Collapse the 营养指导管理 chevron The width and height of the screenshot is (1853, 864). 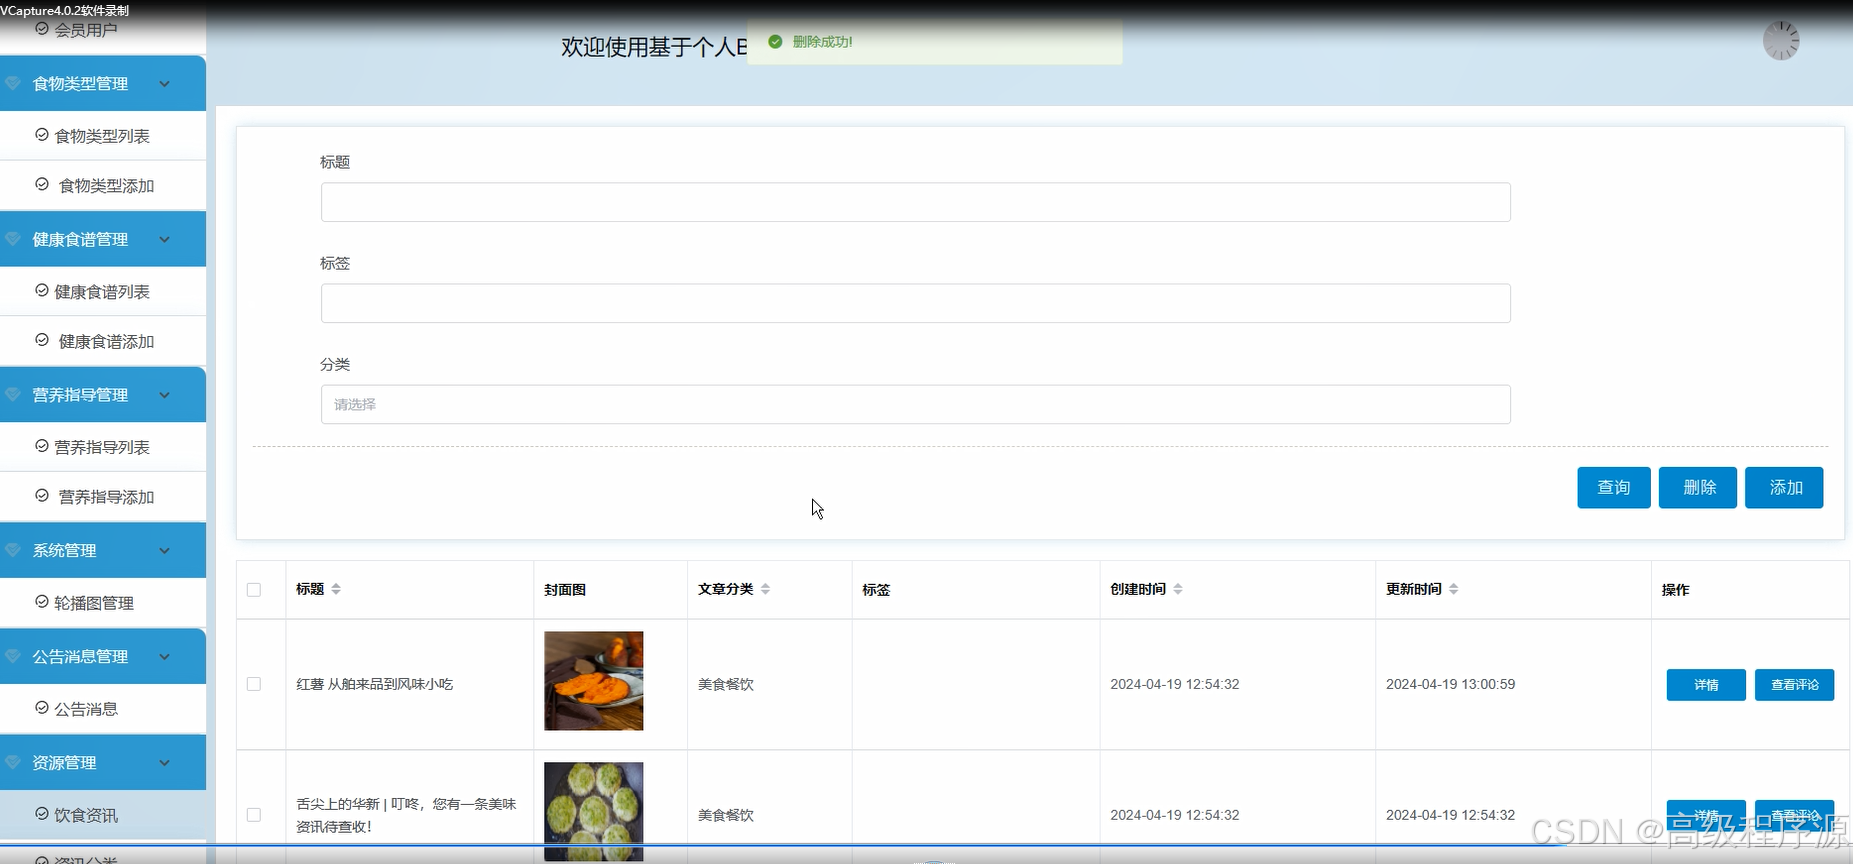(165, 395)
